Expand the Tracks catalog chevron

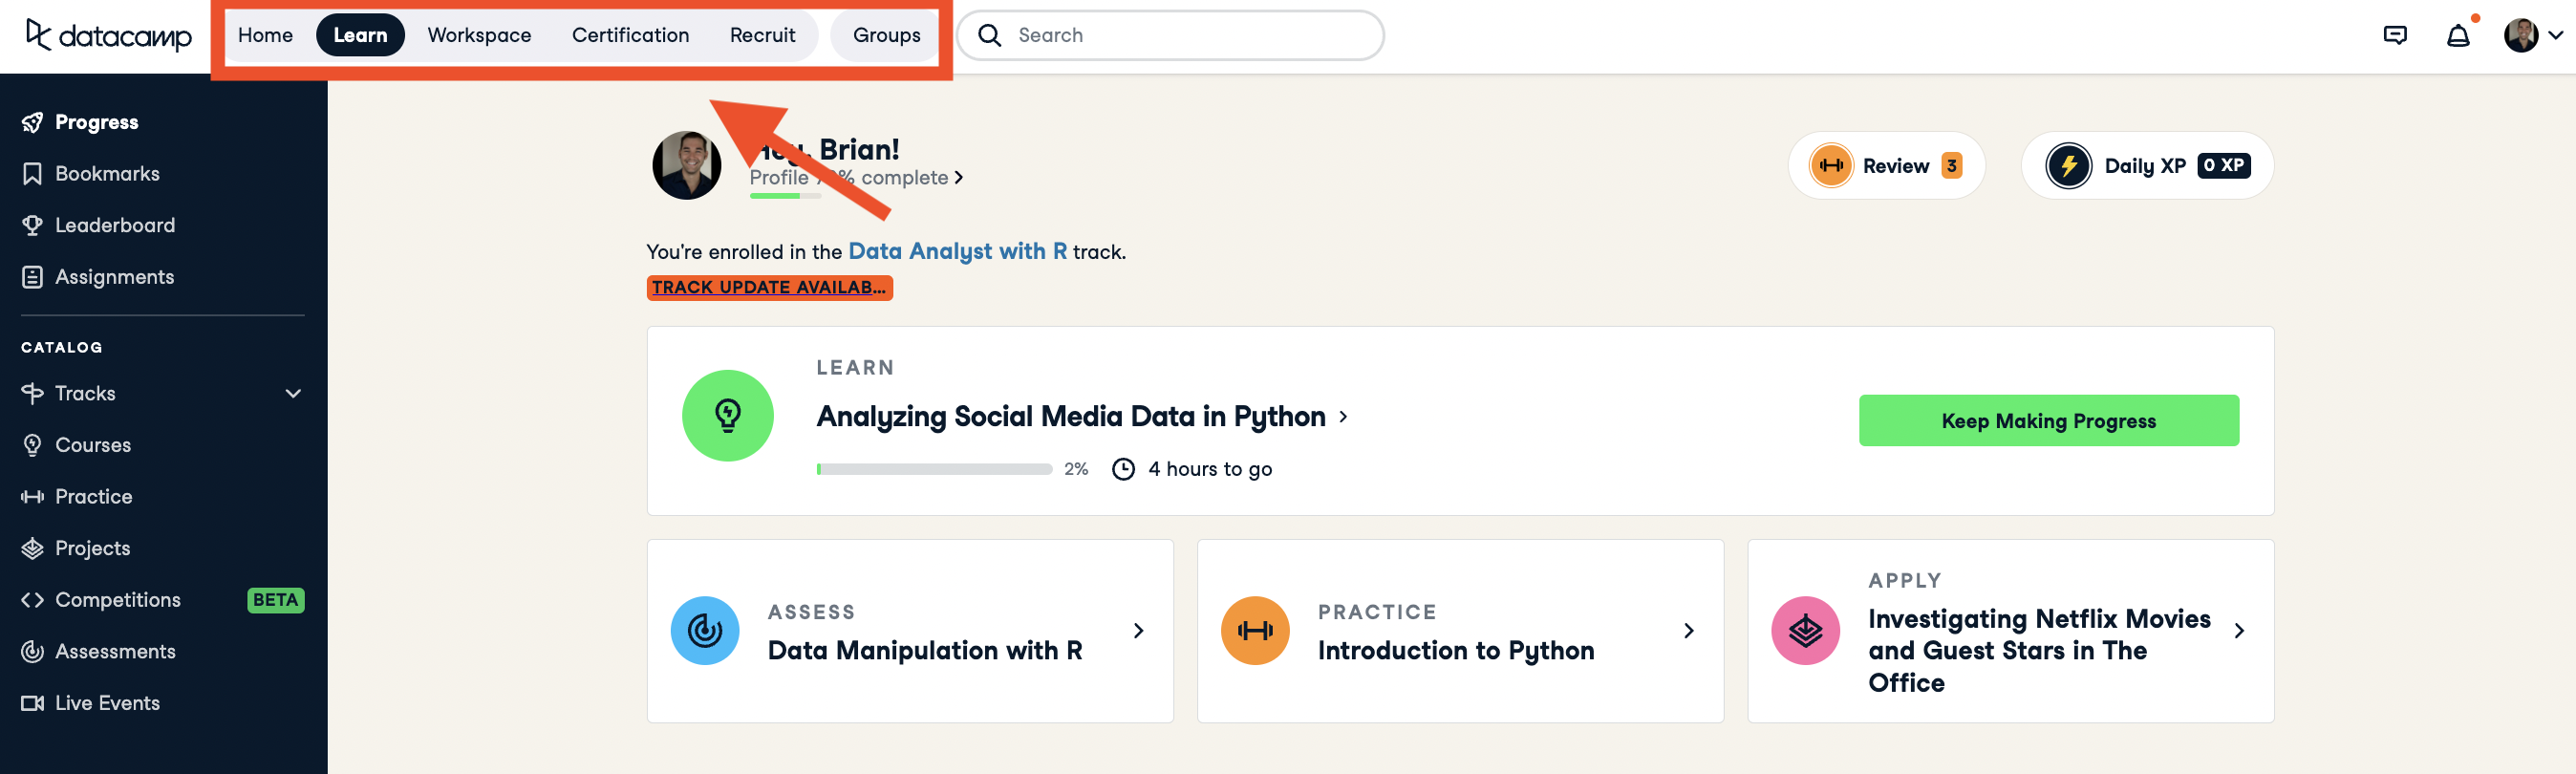click(293, 393)
